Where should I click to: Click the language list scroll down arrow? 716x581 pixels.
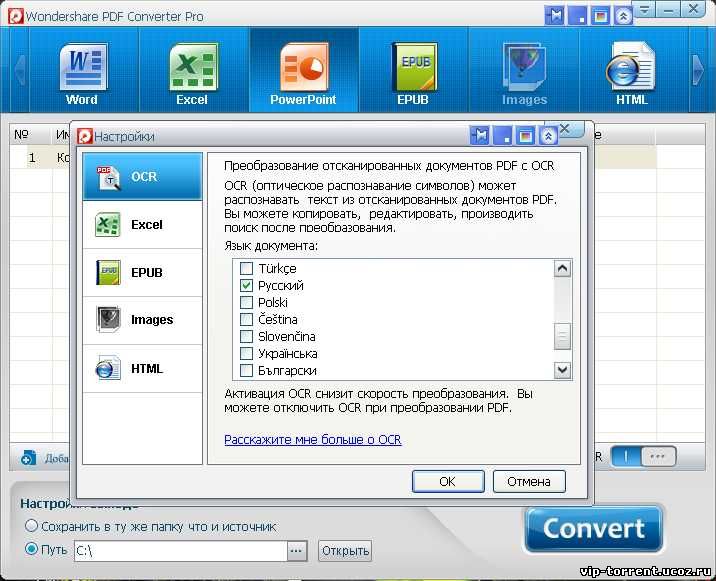coord(563,370)
